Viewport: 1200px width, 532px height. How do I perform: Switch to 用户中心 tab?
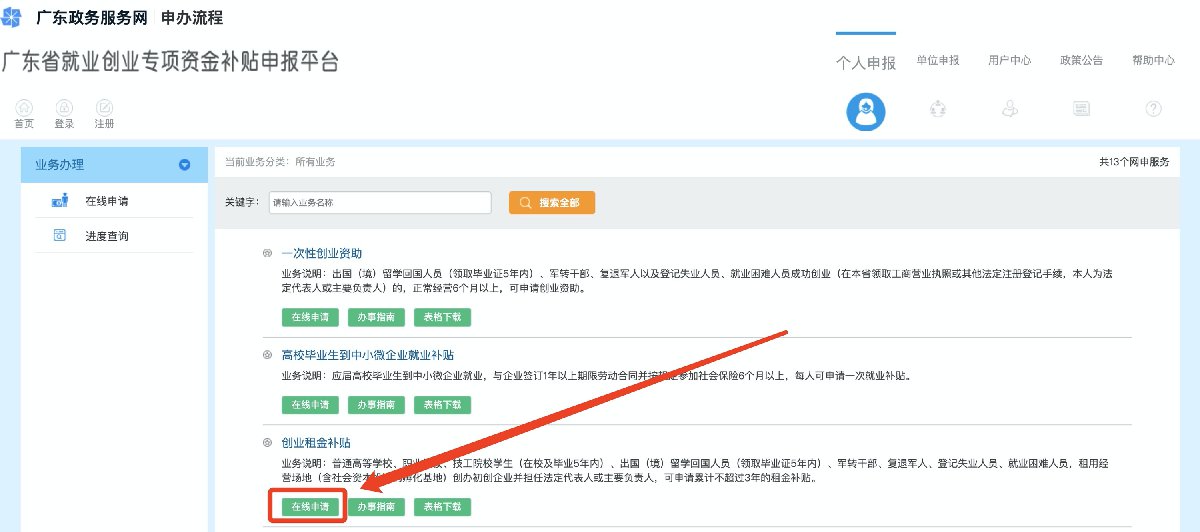[x=1010, y=60]
